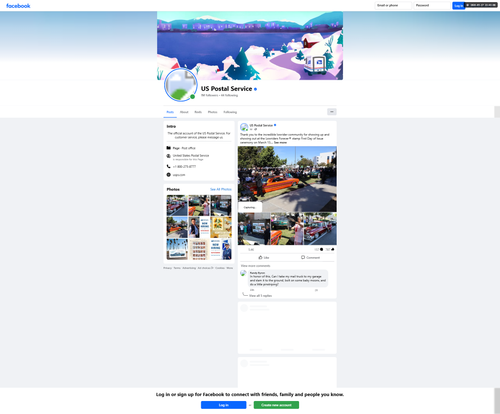Click the globe website icon
This screenshot has height=414, width=500.
point(169,175)
